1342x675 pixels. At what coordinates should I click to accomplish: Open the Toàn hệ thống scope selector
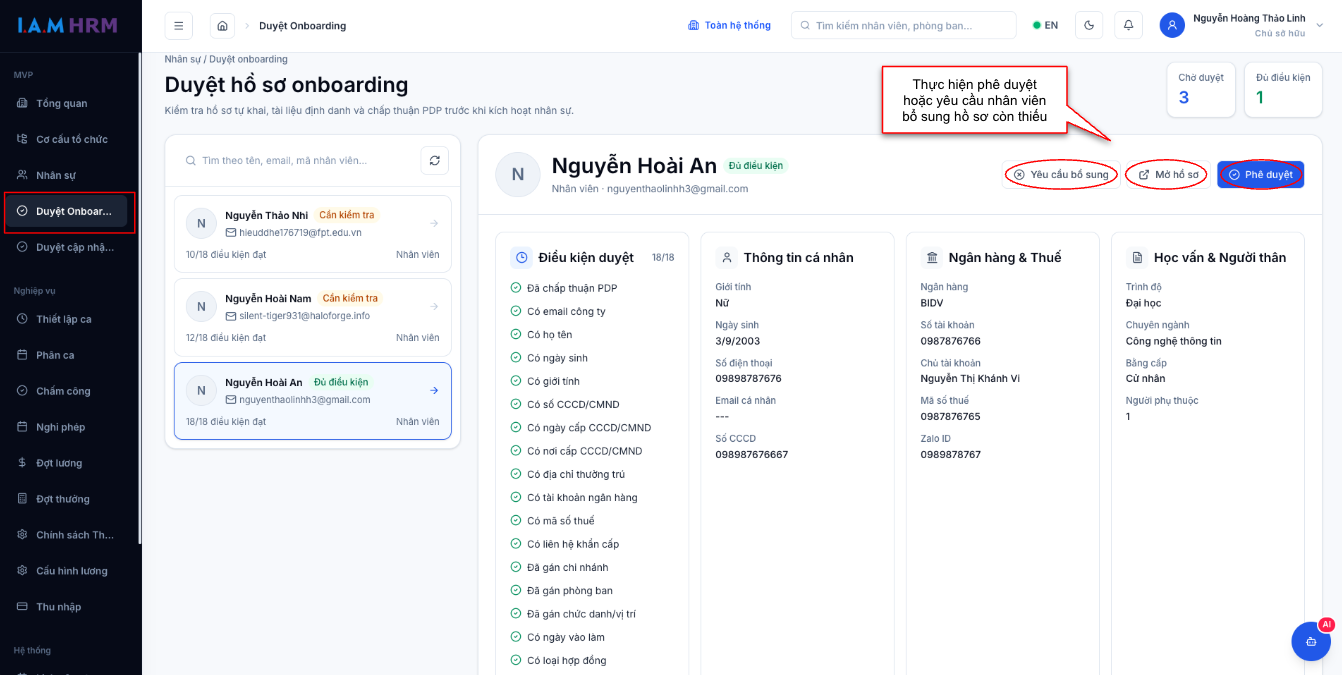pos(729,25)
